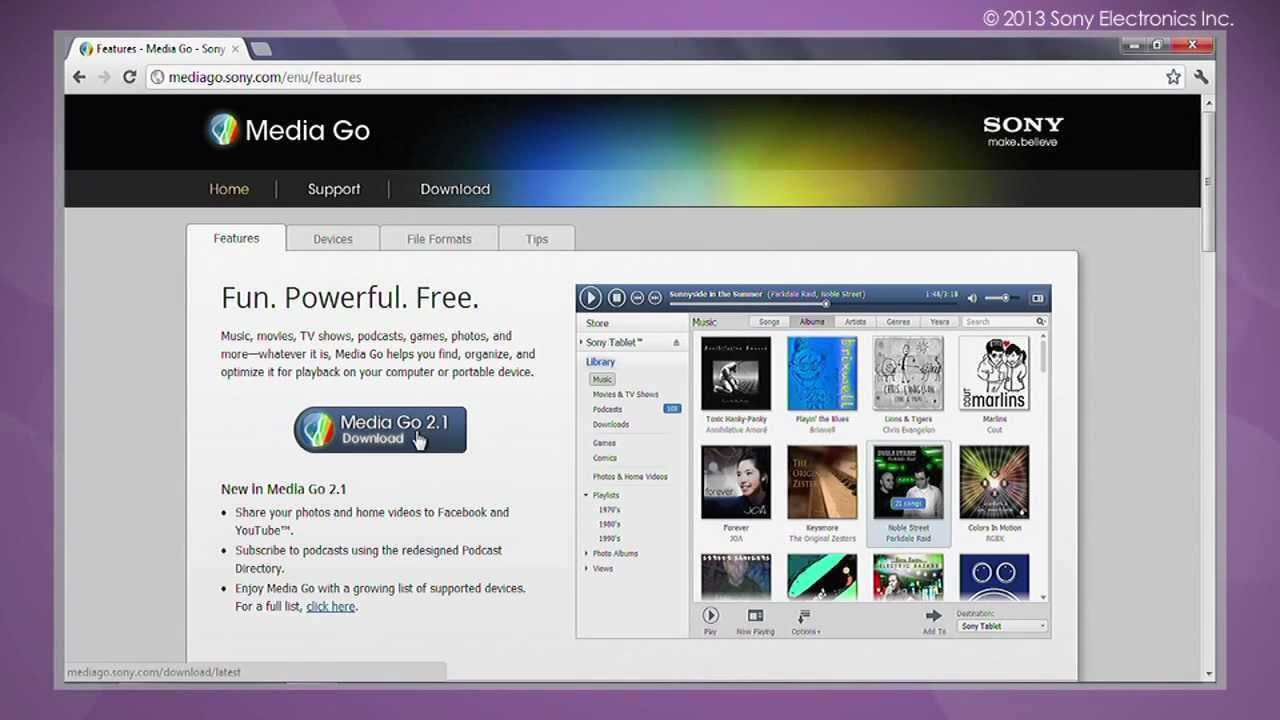Image resolution: width=1280 pixels, height=720 pixels.
Task: Select Genres view tab in preview
Action: [x=898, y=322]
